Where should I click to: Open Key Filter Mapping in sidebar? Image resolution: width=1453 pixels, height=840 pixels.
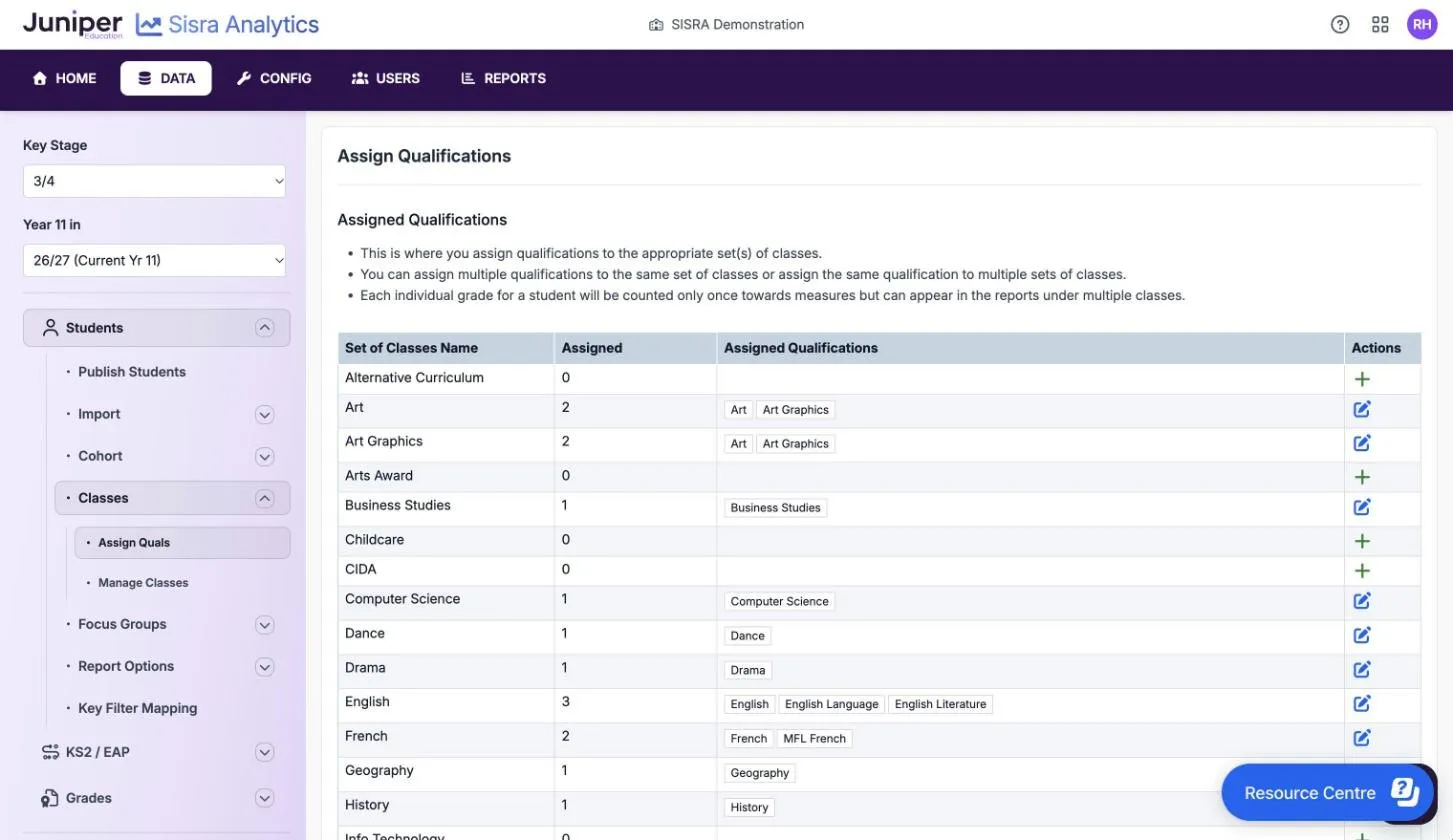tap(138, 708)
